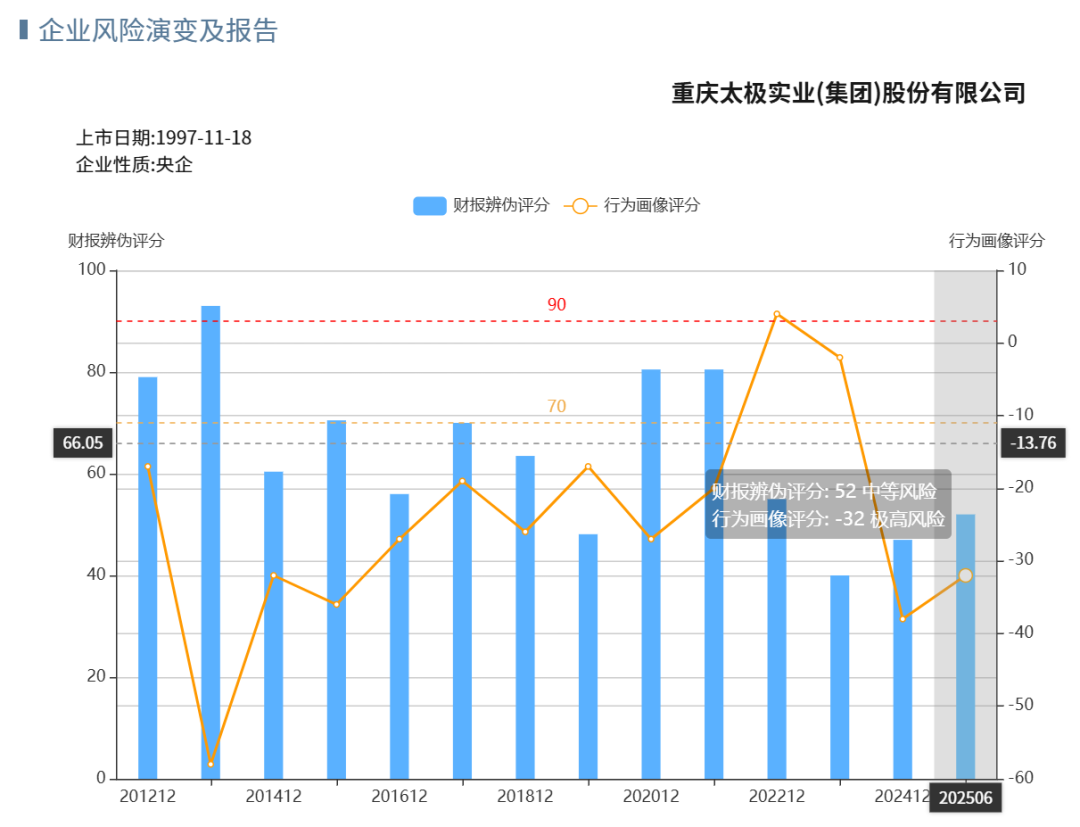Viewport: 1080px width, 827px height.
Task: Click the 企业风险演变及报告 section heading
Action: (158, 31)
